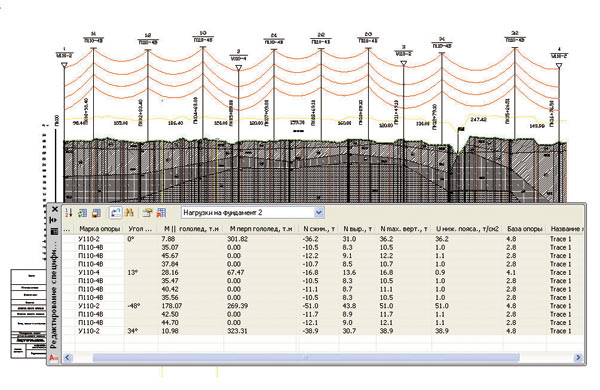Select the angle cell '-48°'

[134, 306]
